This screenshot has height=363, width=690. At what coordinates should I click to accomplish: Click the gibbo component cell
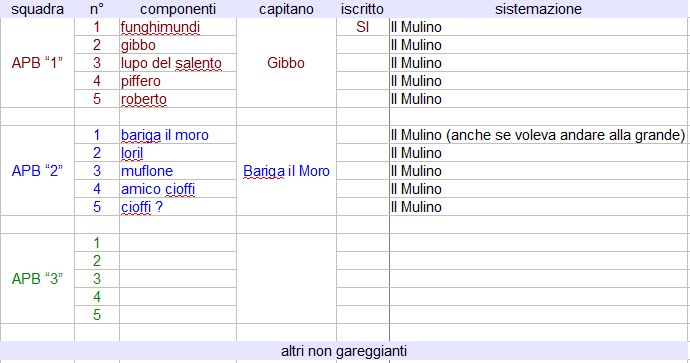178,45
